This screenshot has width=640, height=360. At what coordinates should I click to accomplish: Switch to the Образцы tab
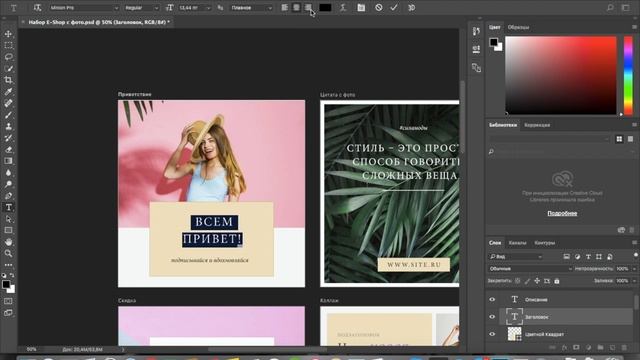518,27
